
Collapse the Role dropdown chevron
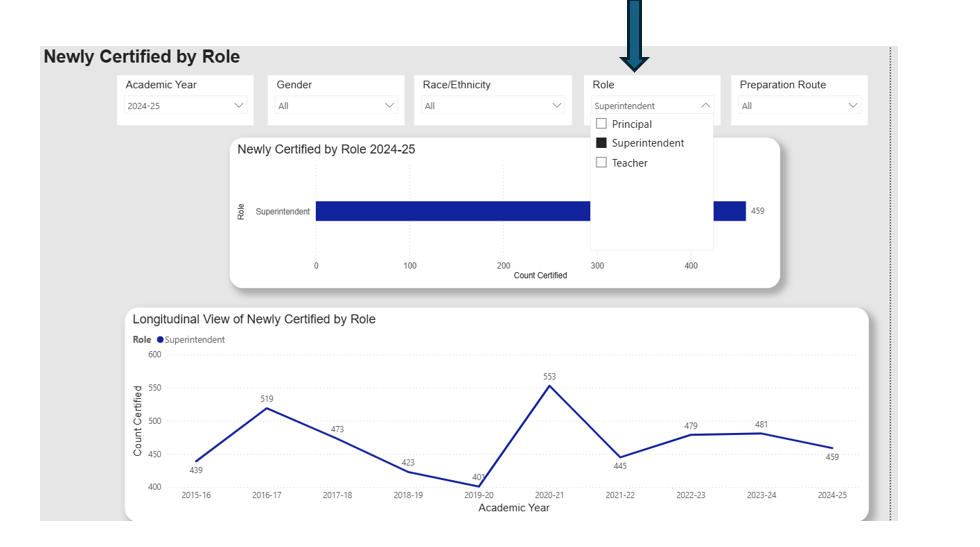pos(706,105)
